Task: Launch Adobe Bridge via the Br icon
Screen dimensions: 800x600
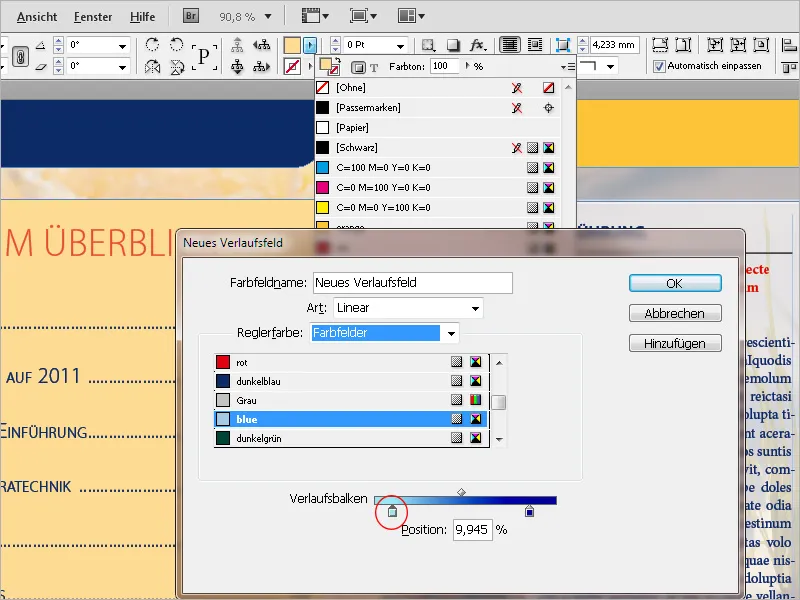Action: (191, 16)
